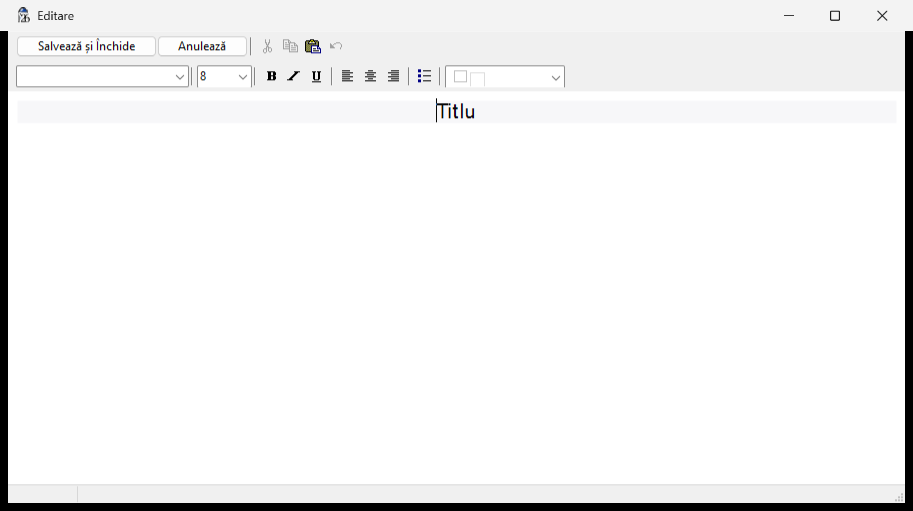This screenshot has height=511, width=913.
Task: Insert a bulleted list
Action: click(x=424, y=76)
